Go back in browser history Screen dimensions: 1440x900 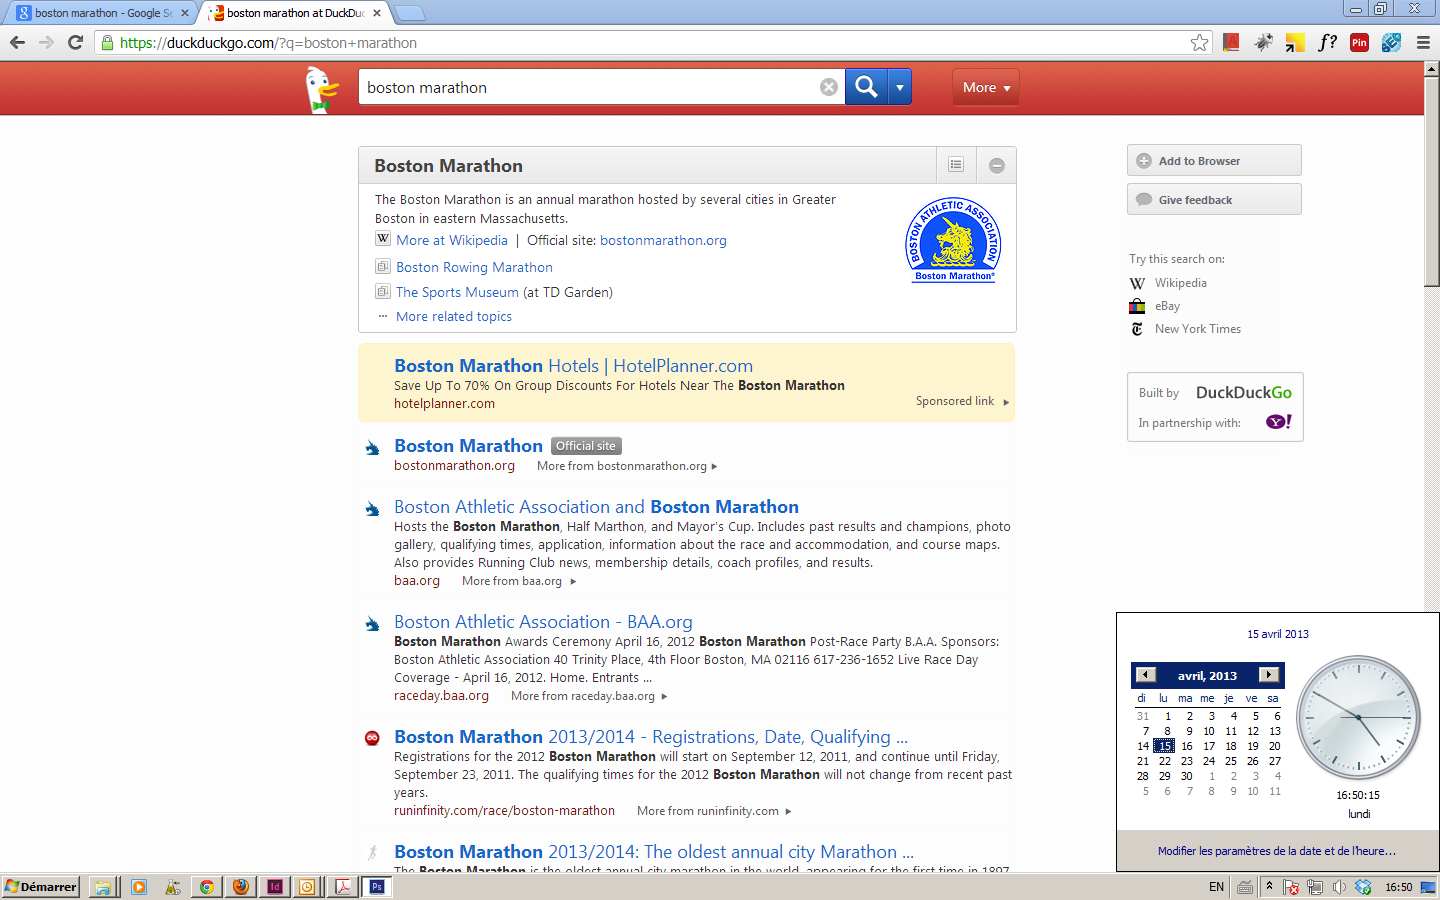(17, 42)
